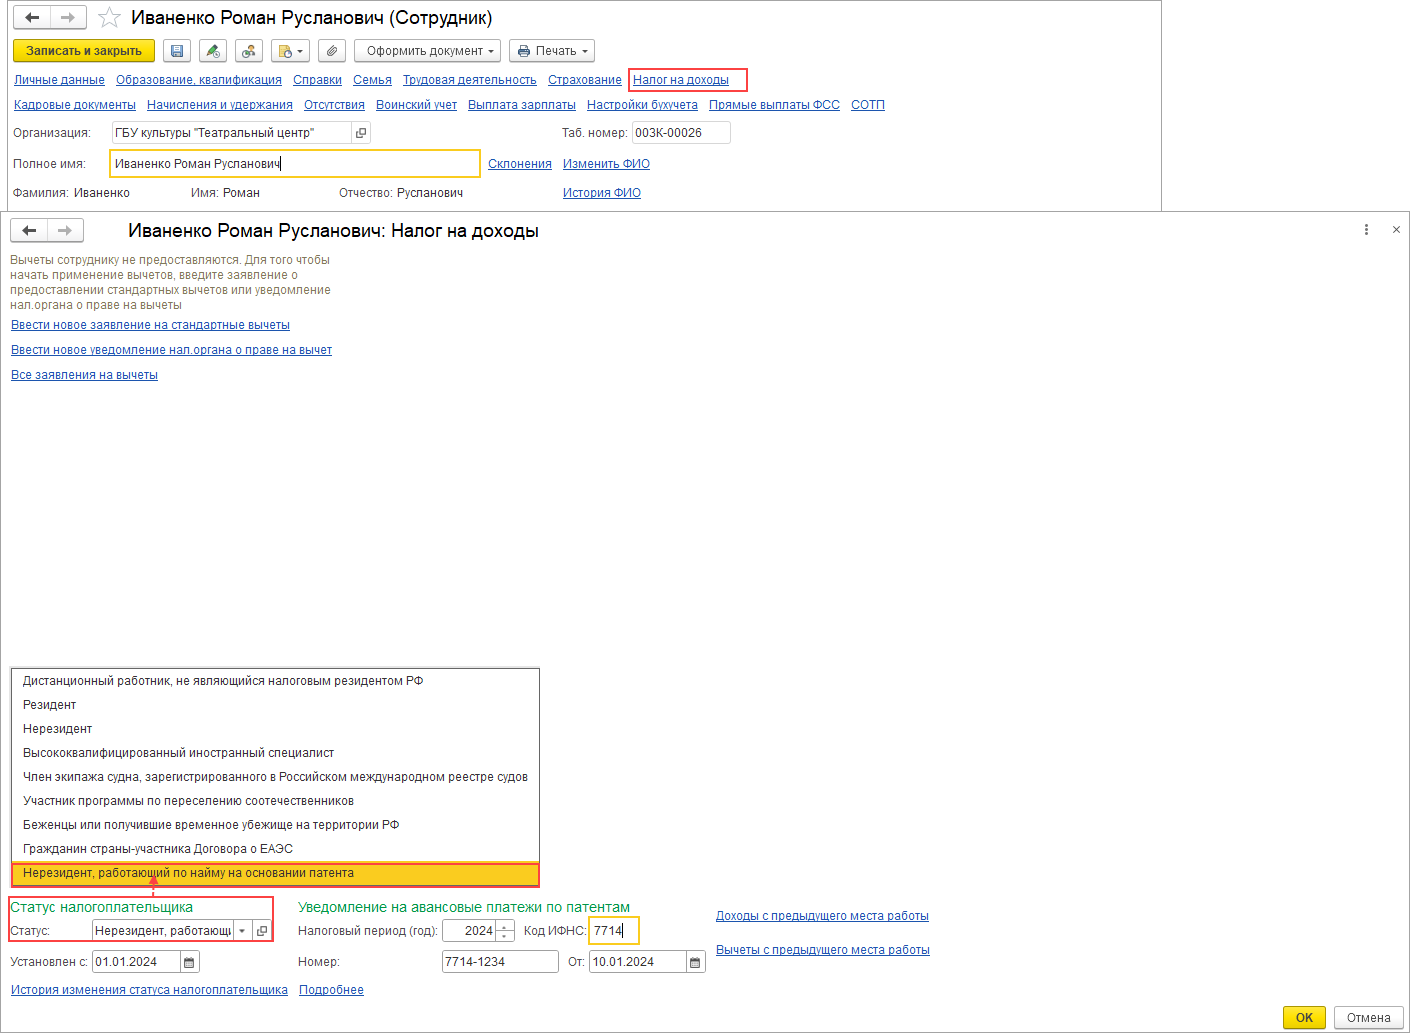The width and height of the screenshot is (1410, 1033).
Task: Click the paperclip attached files icon
Action: [332, 51]
